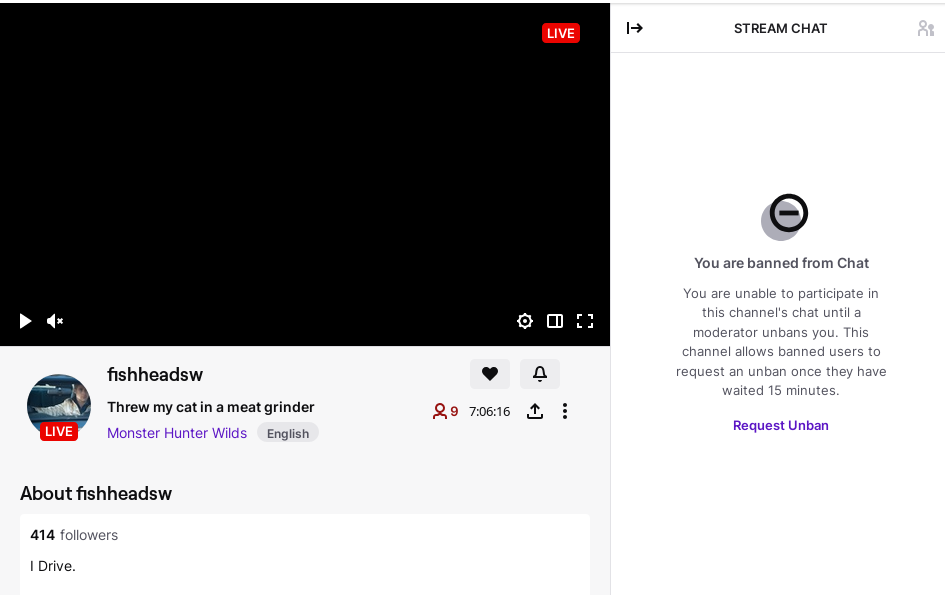The width and height of the screenshot is (945, 595).
Task: Click the fishheadsw channel name
Action: (155, 374)
